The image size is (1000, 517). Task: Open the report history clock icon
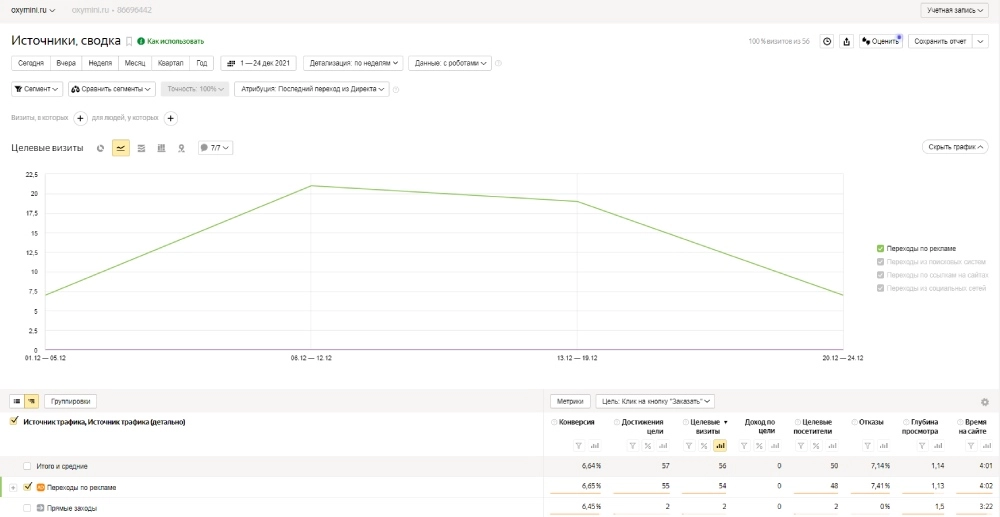(x=827, y=41)
